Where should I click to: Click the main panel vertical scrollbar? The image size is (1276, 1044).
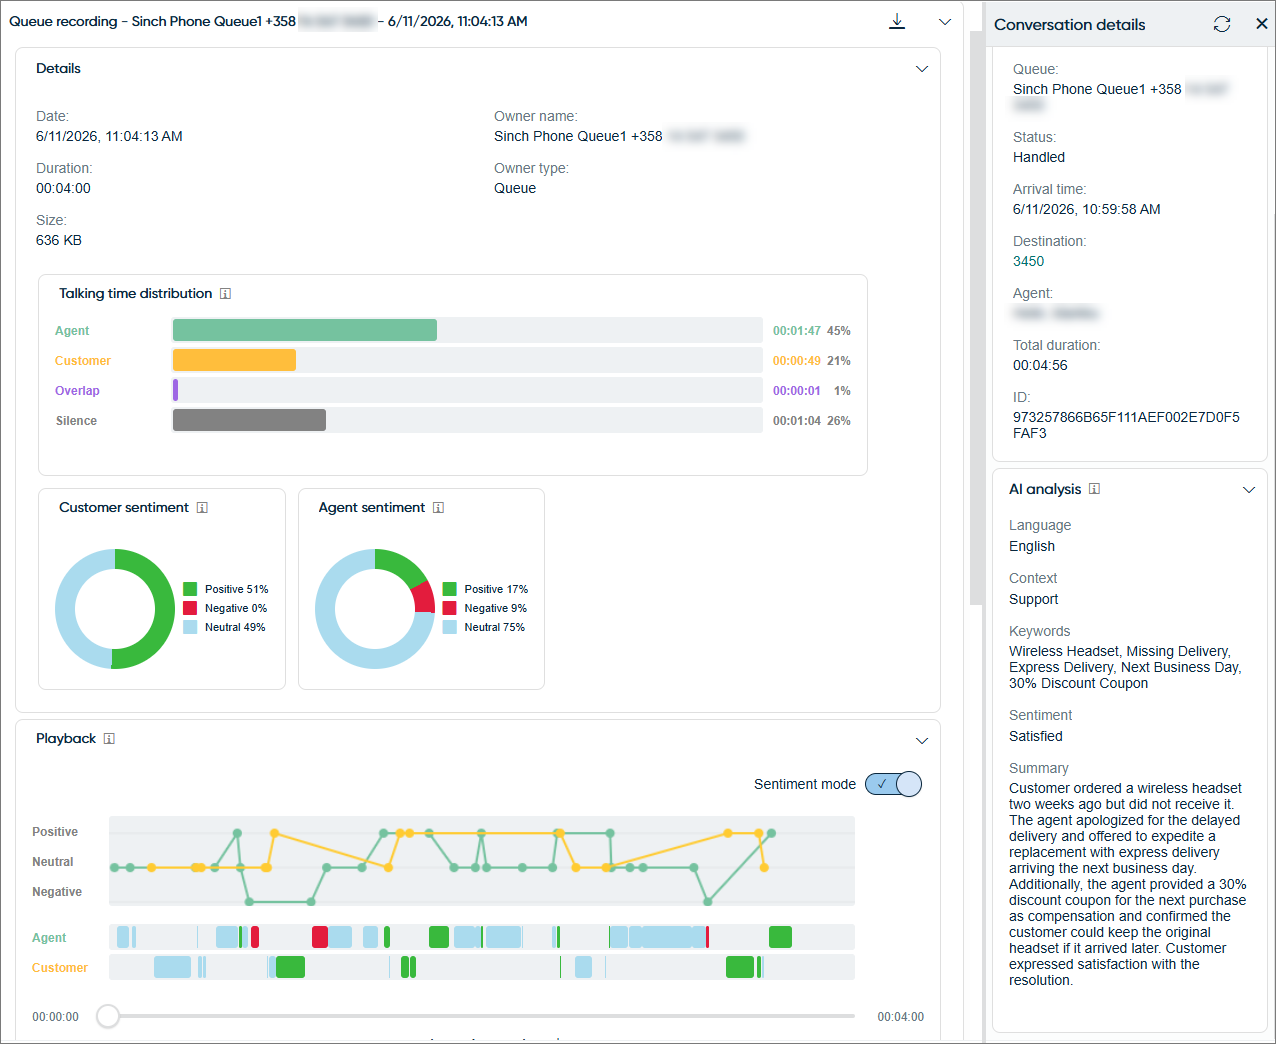[x=976, y=318]
